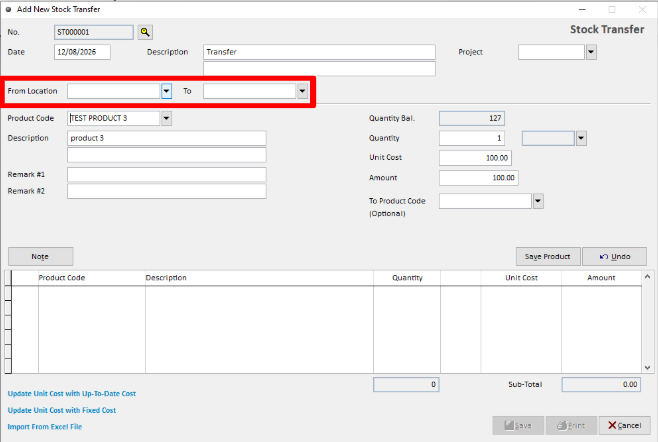The width and height of the screenshot is (658, 442).
Task: Click the grid scrollbar down arrow
Action: 648,368
